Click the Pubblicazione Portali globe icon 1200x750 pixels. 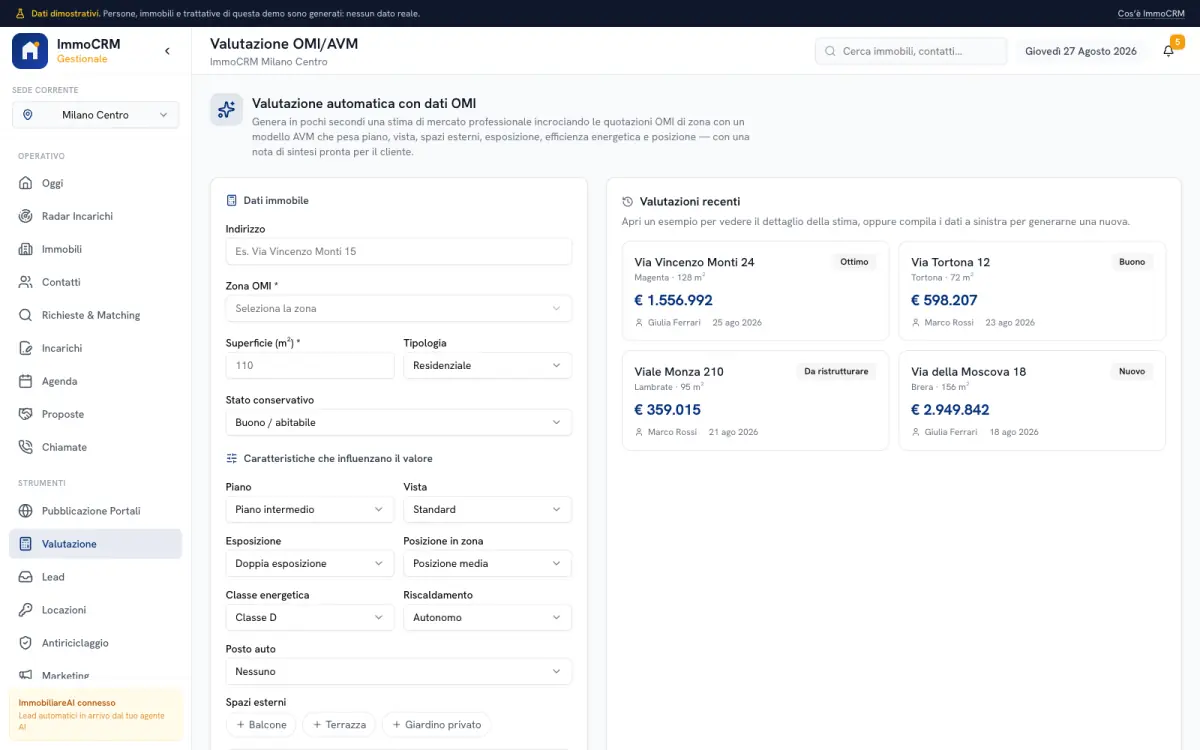[x=26, y=511]
